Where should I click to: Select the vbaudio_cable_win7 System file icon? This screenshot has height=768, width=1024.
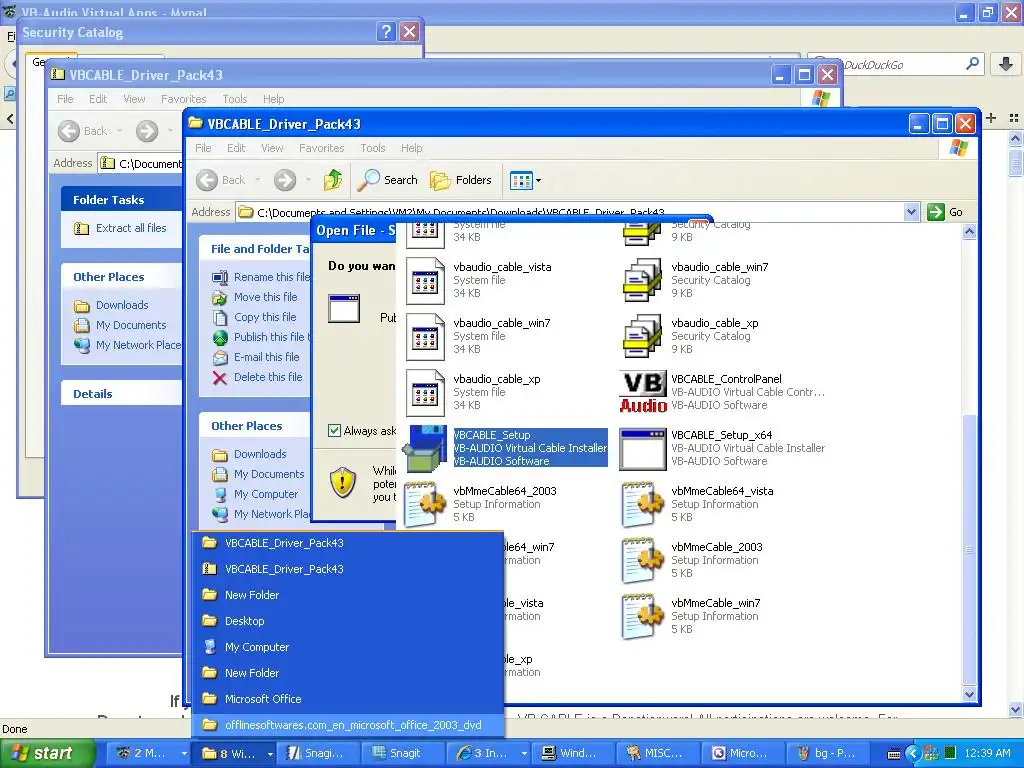(425, 337)
